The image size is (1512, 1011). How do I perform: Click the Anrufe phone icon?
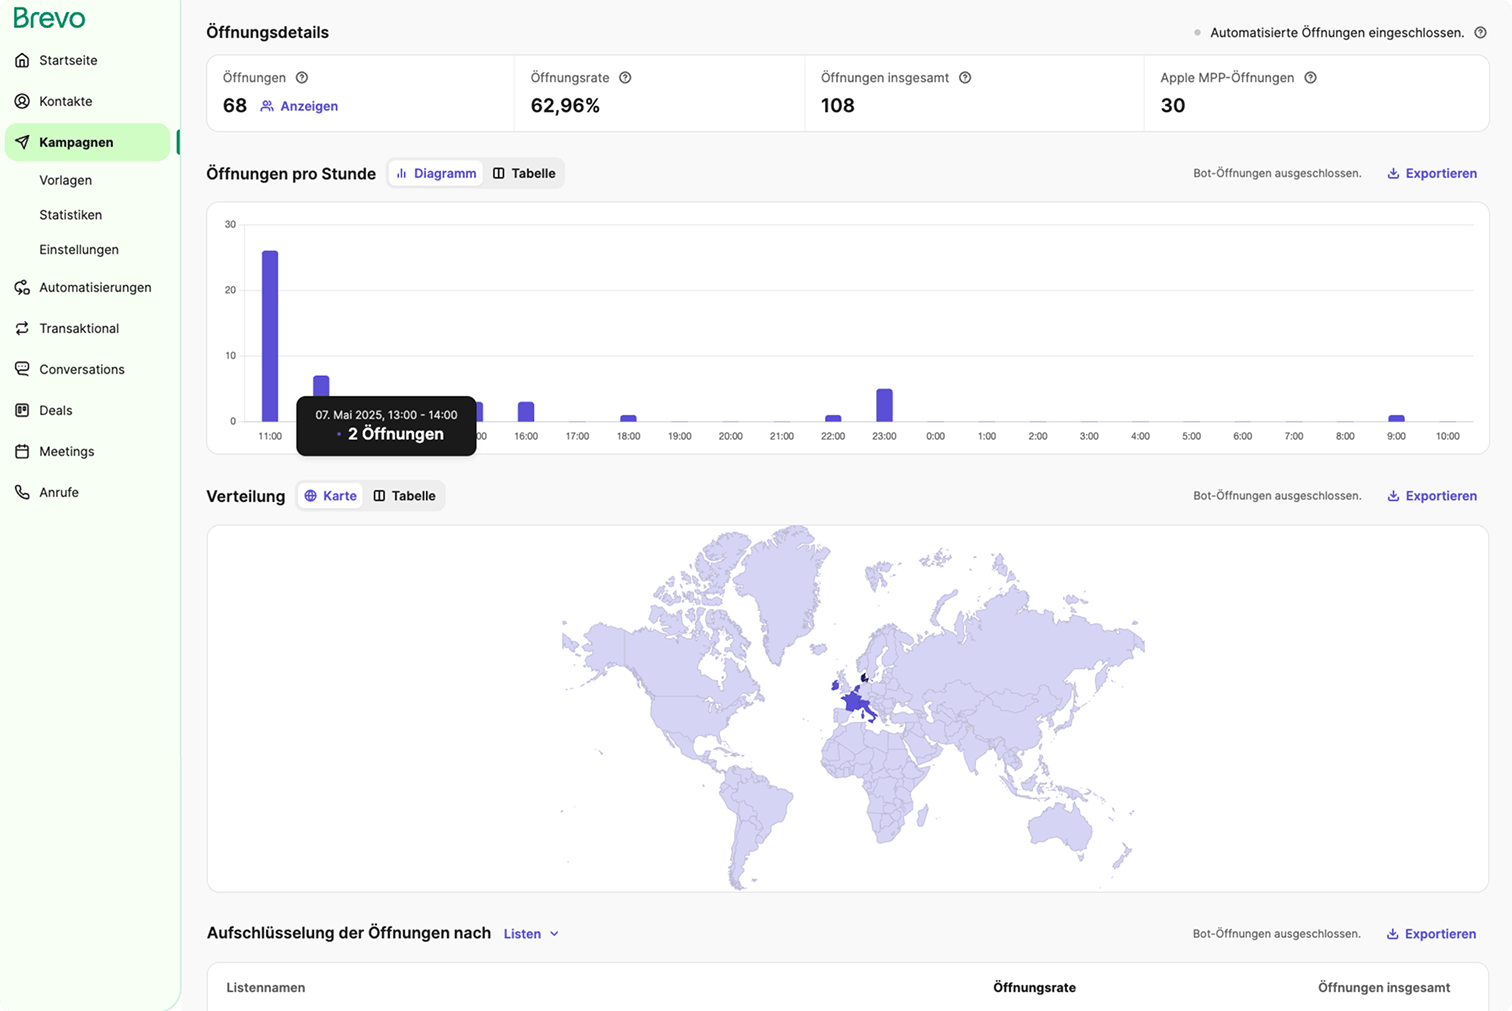pyautogui.click(x=22, y=493)
